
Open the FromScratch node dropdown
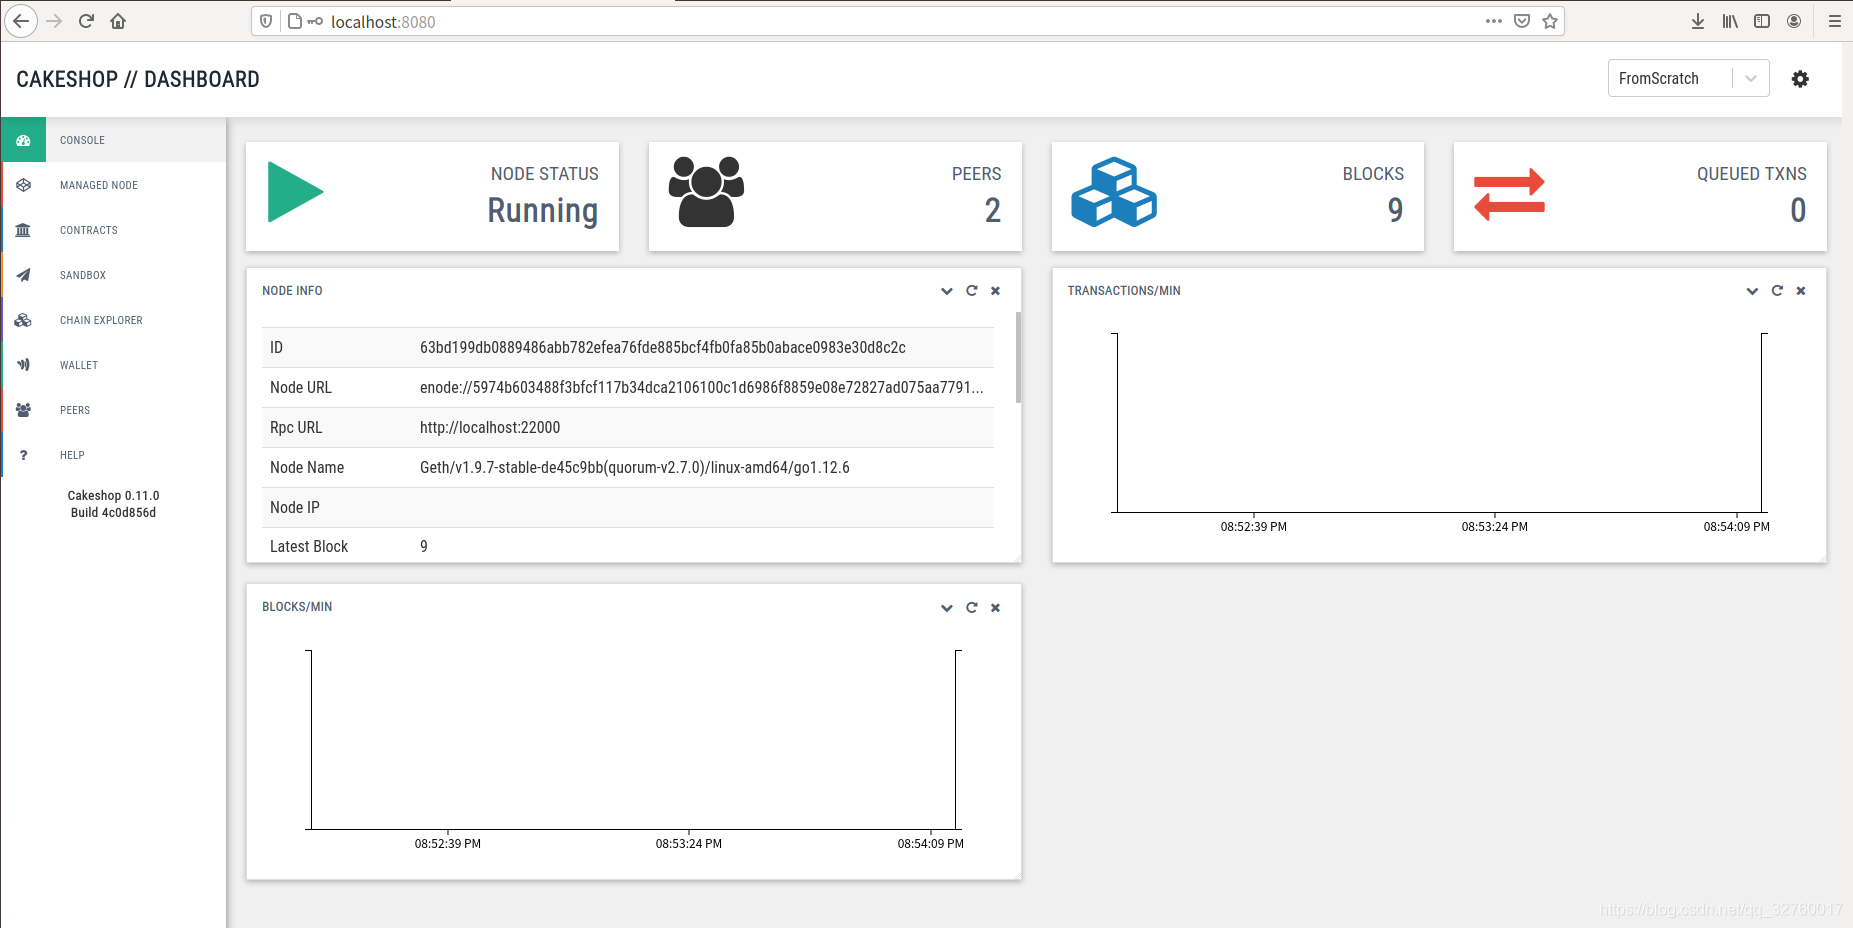(1688, 78)
